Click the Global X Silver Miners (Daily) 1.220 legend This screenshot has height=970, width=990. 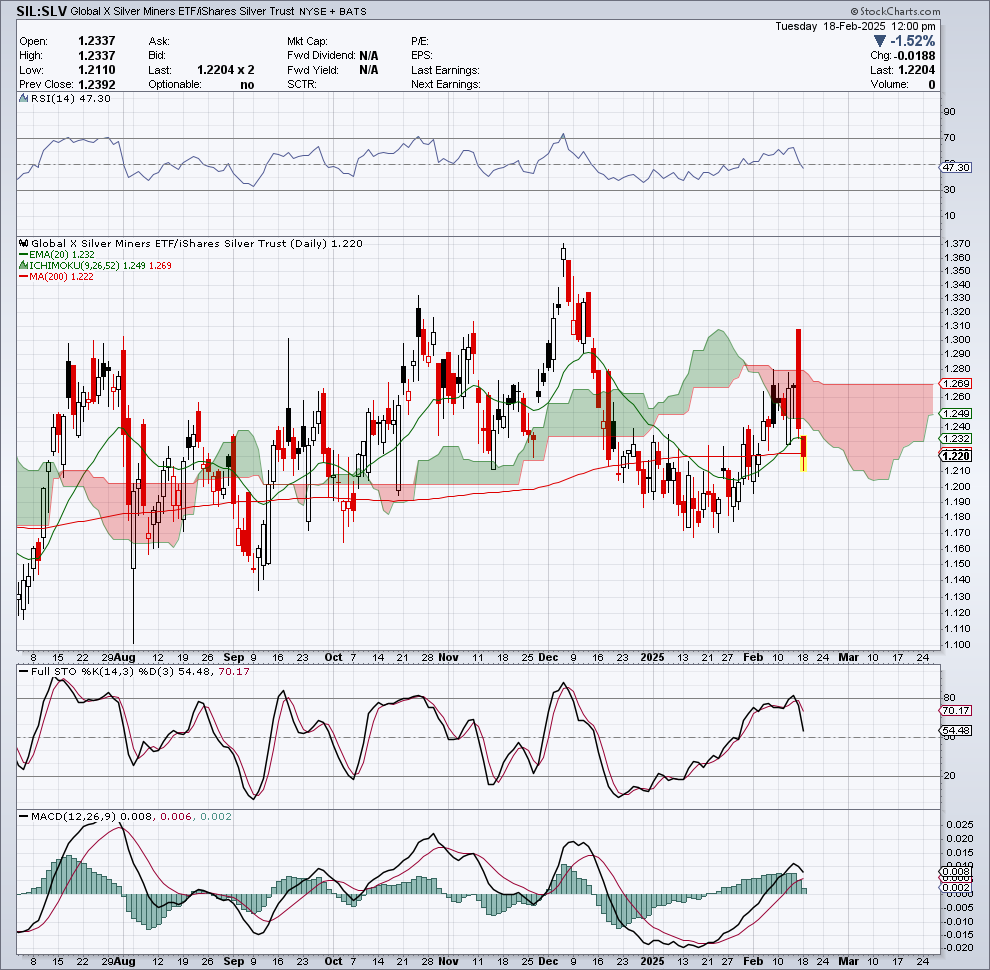(197, 243)
